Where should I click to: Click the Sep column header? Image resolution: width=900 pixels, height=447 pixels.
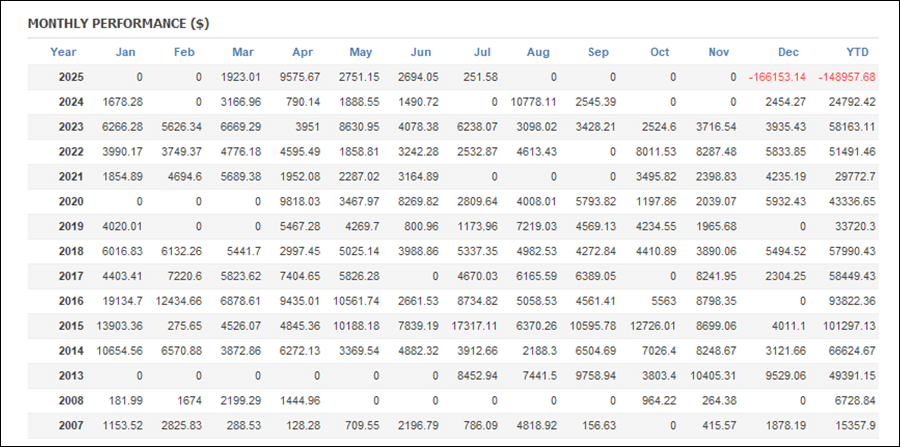(598, 52)
